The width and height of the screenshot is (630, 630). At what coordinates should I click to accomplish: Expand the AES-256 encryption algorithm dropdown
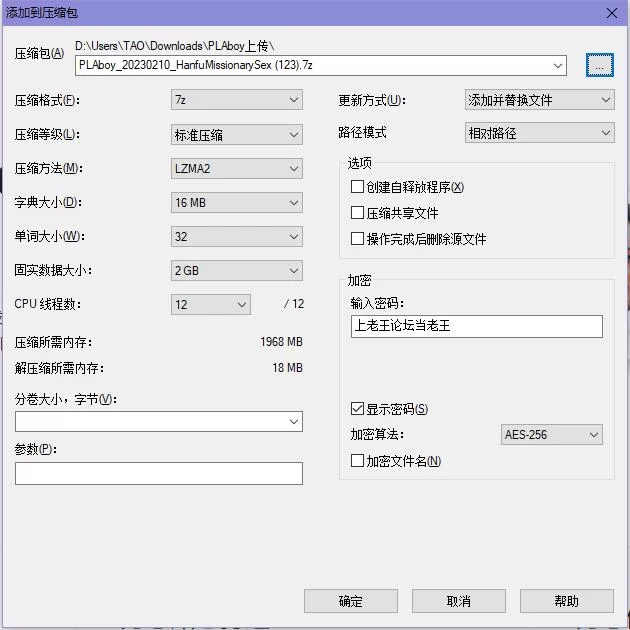[552, 435]
